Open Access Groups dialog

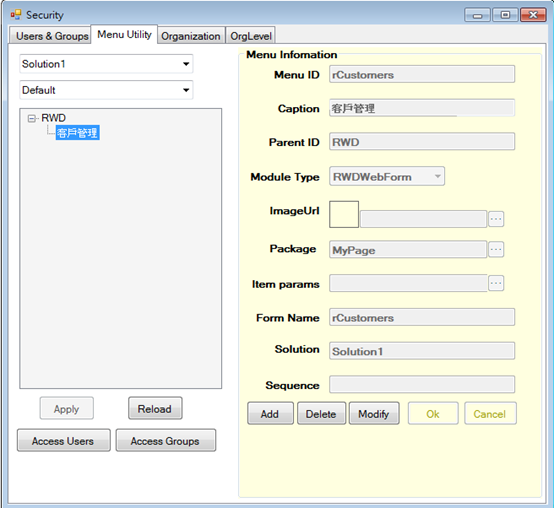click(x=165, y=441)
